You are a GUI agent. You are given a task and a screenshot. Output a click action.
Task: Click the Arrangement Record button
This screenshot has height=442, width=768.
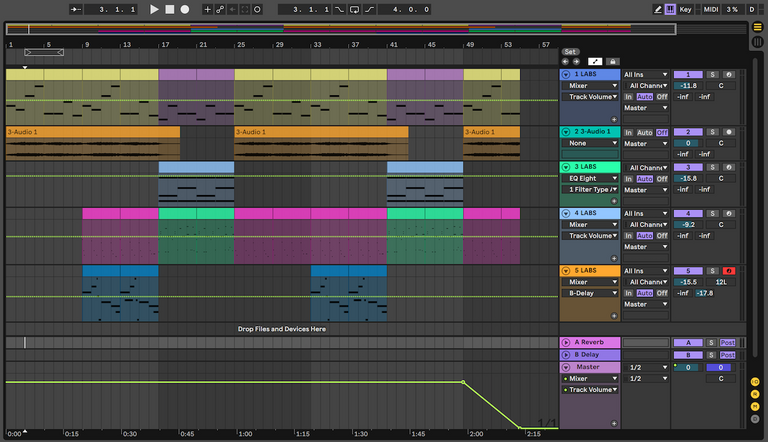click(185, 9)
